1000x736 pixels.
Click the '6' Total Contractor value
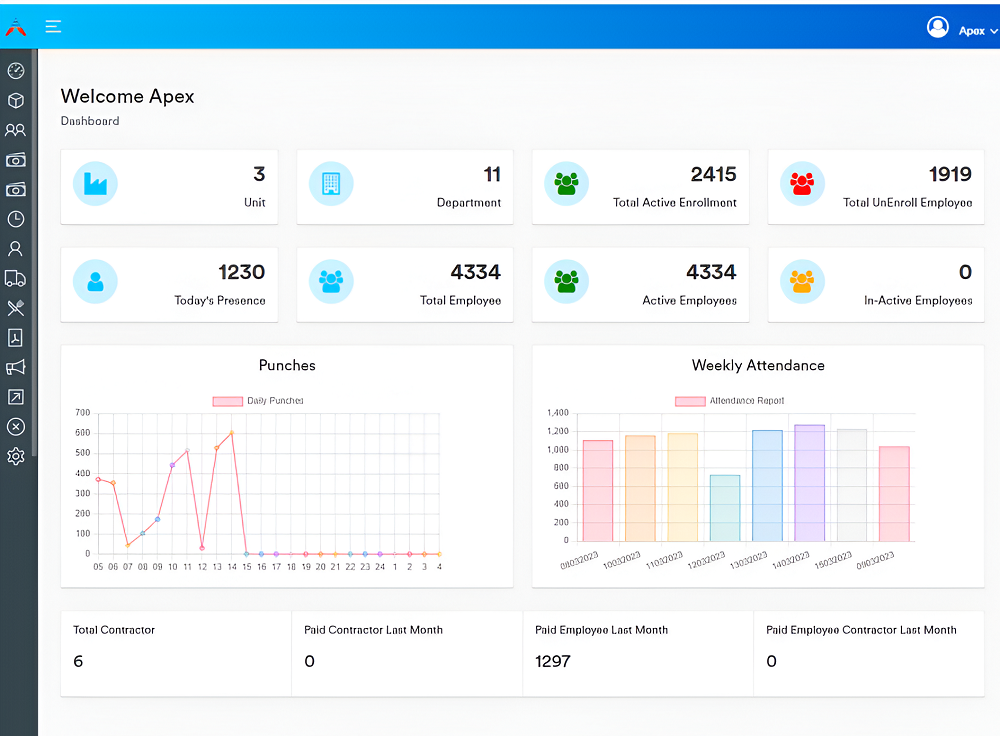coord(78,661)
